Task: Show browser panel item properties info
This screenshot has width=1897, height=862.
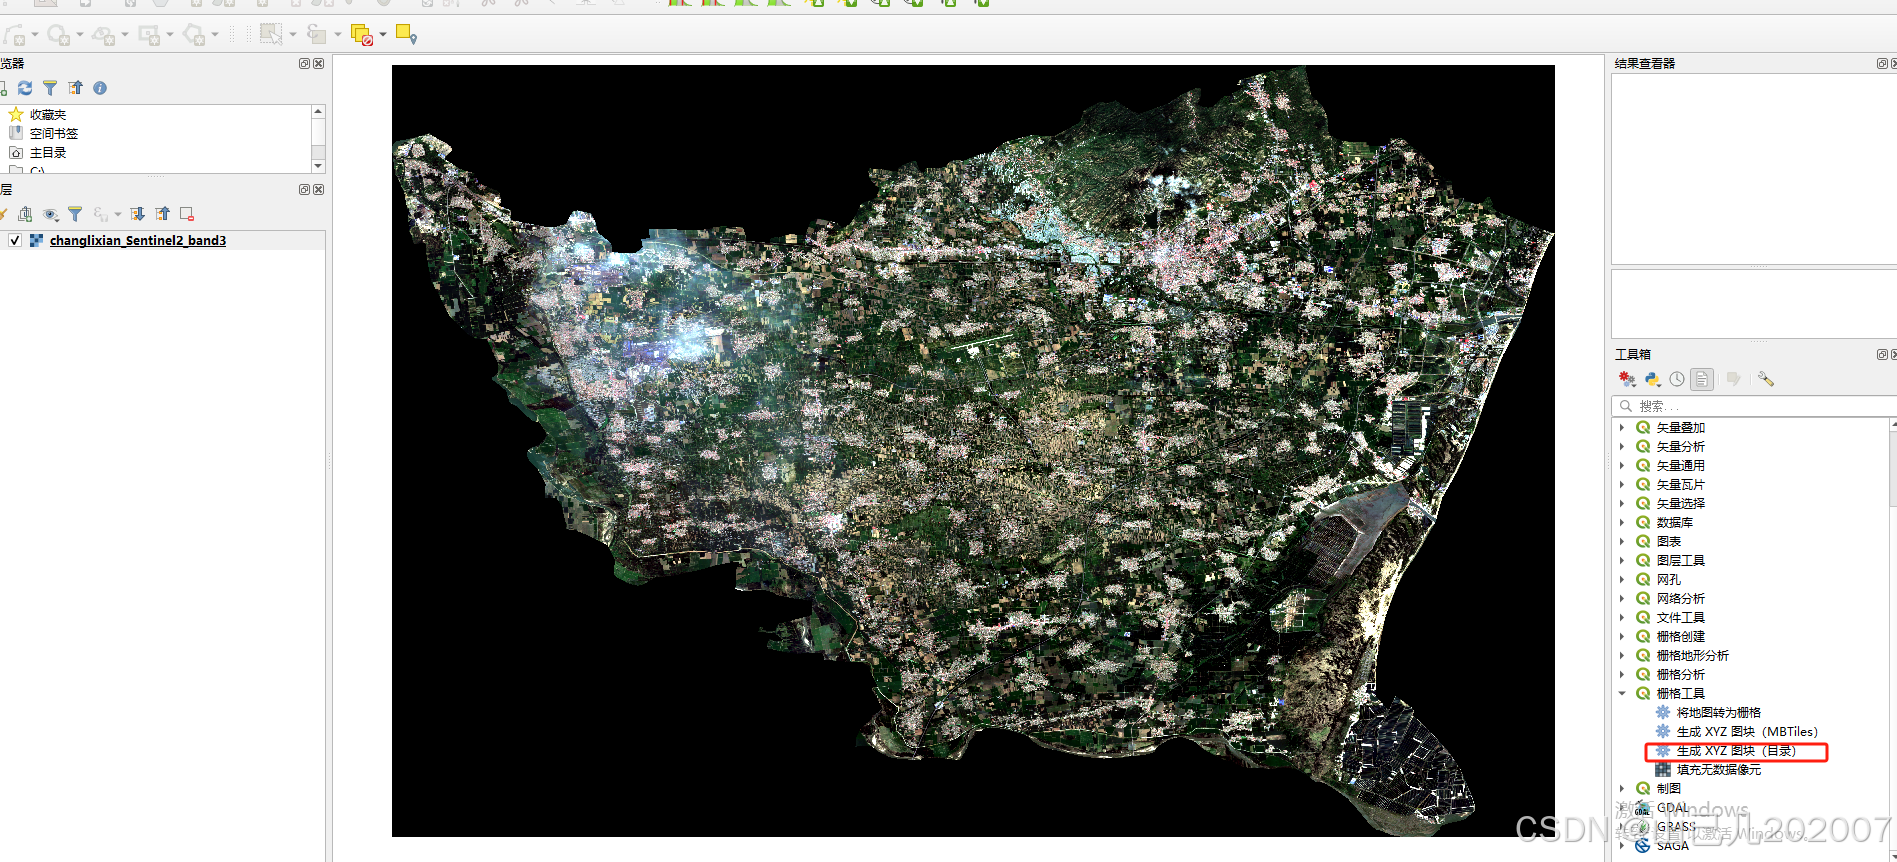Action: [100, 88]
